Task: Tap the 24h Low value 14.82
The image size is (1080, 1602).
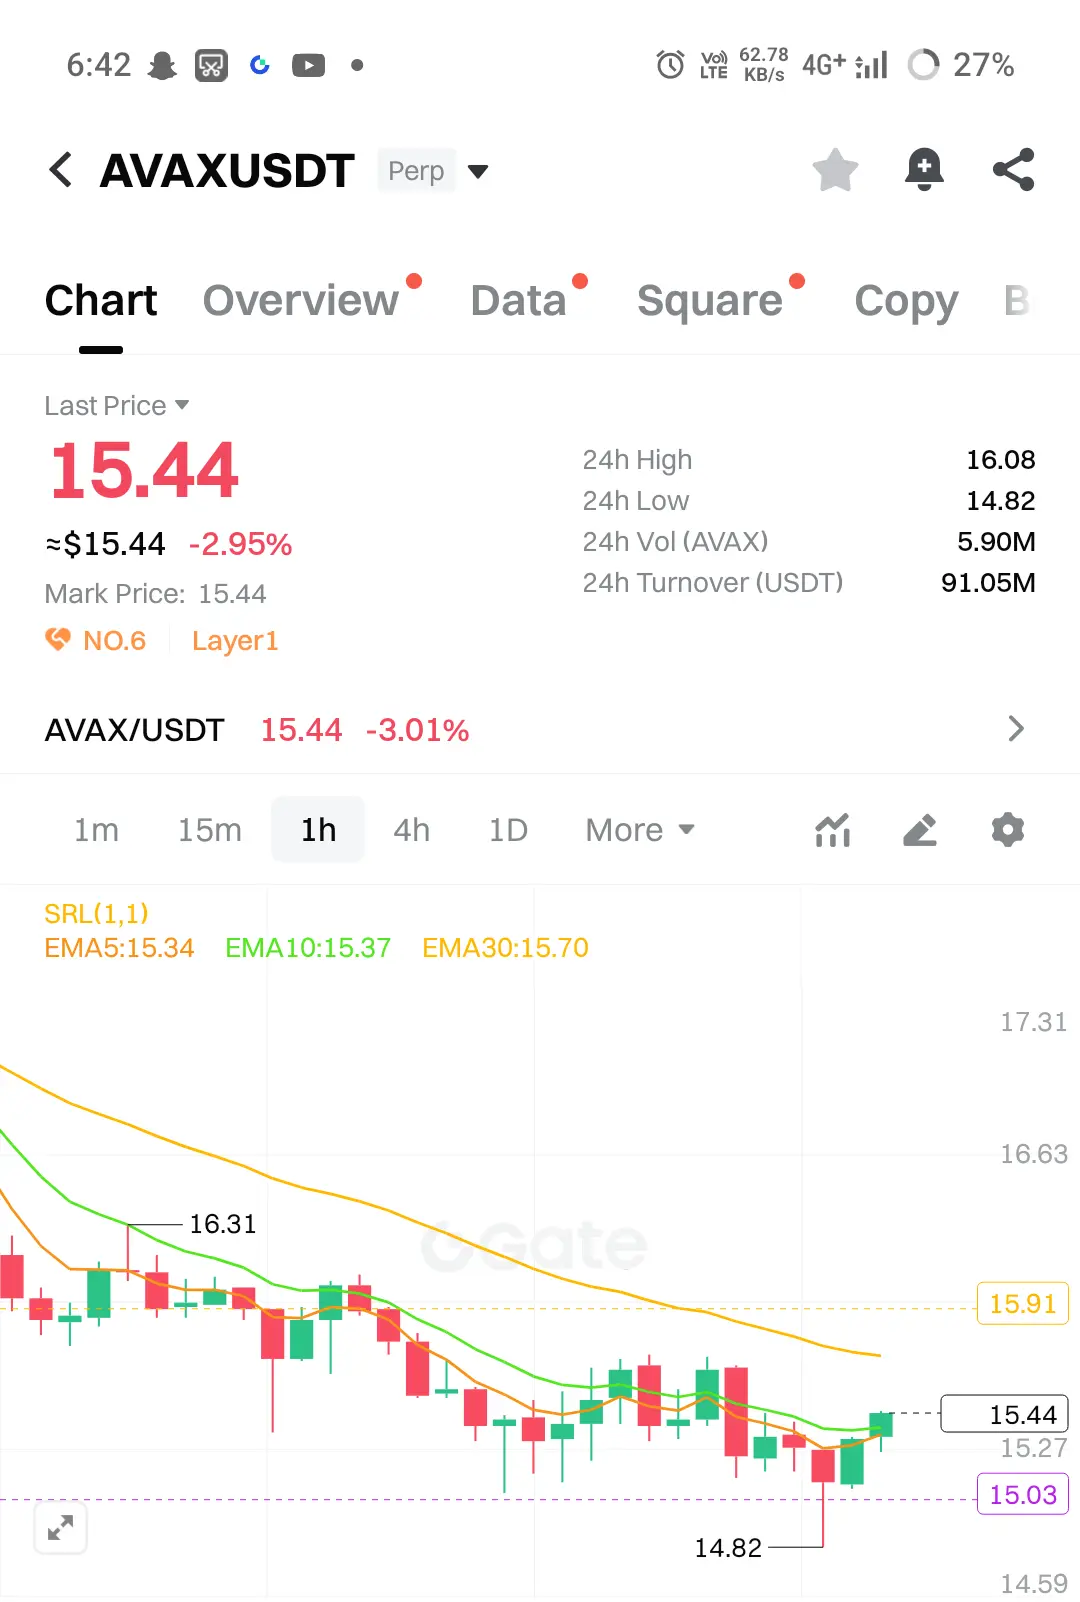Action: tap(1000, 501)
